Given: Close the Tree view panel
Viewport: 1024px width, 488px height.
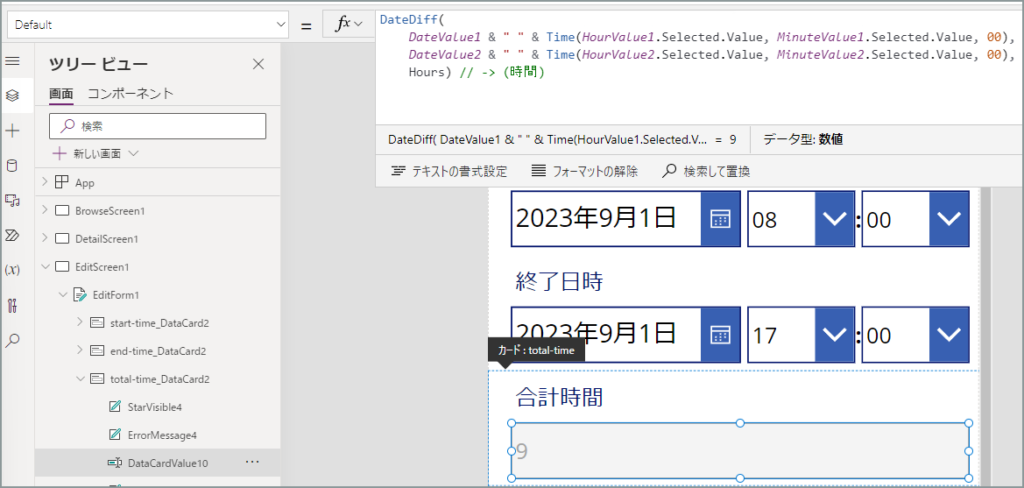Looking at the screenshot, I should pyautogui.click(x=259, y=64).
